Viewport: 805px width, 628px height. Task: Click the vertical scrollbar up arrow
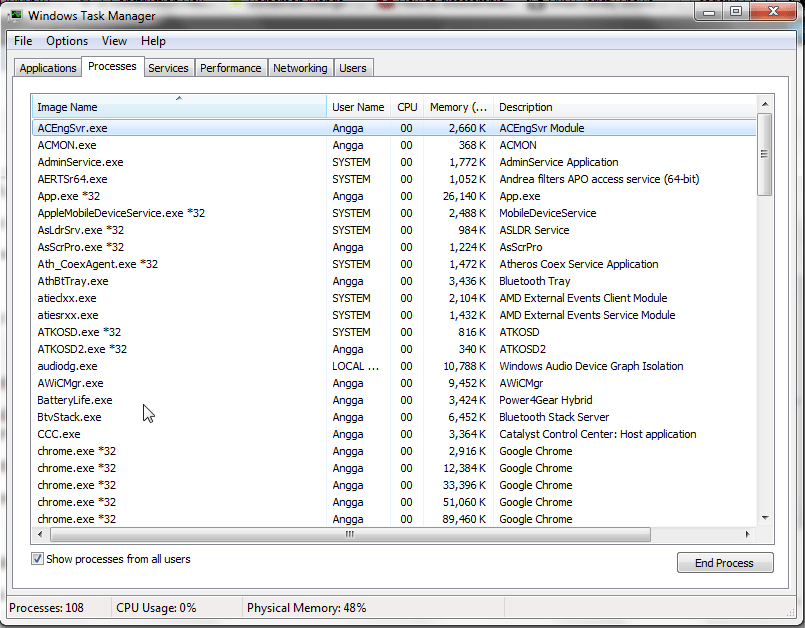[765, 104]
